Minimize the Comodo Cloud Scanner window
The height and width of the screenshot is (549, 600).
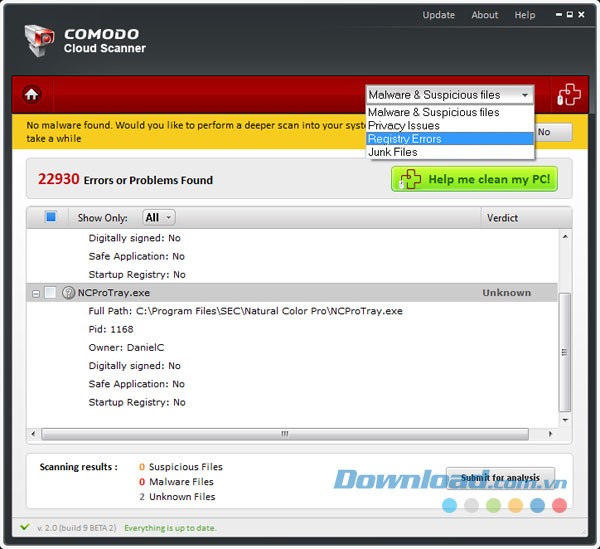click(x=559, y=15)
